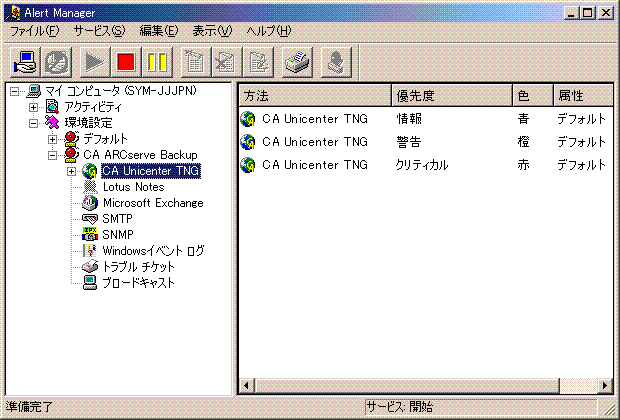Open the サービス(S) menu
Screen dimensions: 620x420
[x=99, y=31]
